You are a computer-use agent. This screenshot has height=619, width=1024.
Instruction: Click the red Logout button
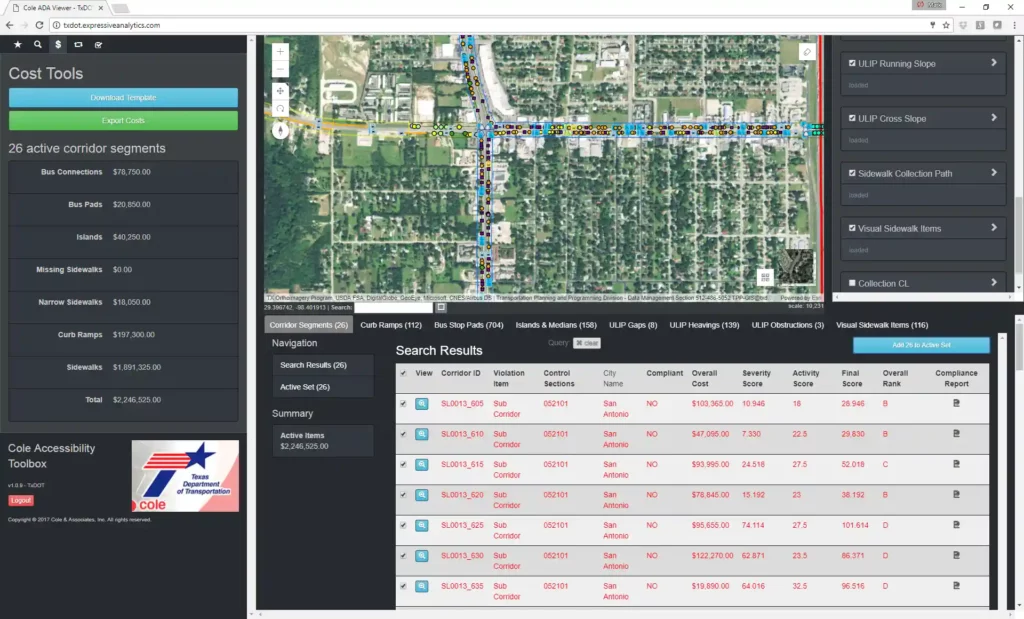click(x=21, y=500)
